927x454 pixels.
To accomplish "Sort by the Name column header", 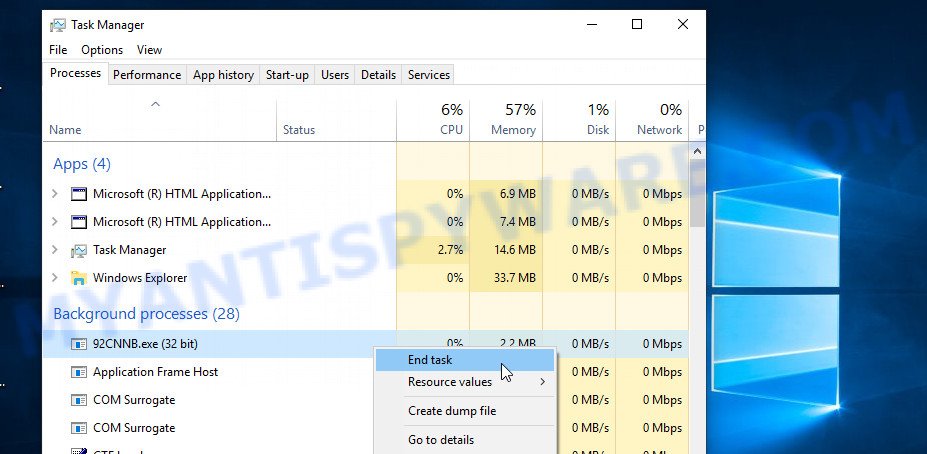I will pos(160,120).
